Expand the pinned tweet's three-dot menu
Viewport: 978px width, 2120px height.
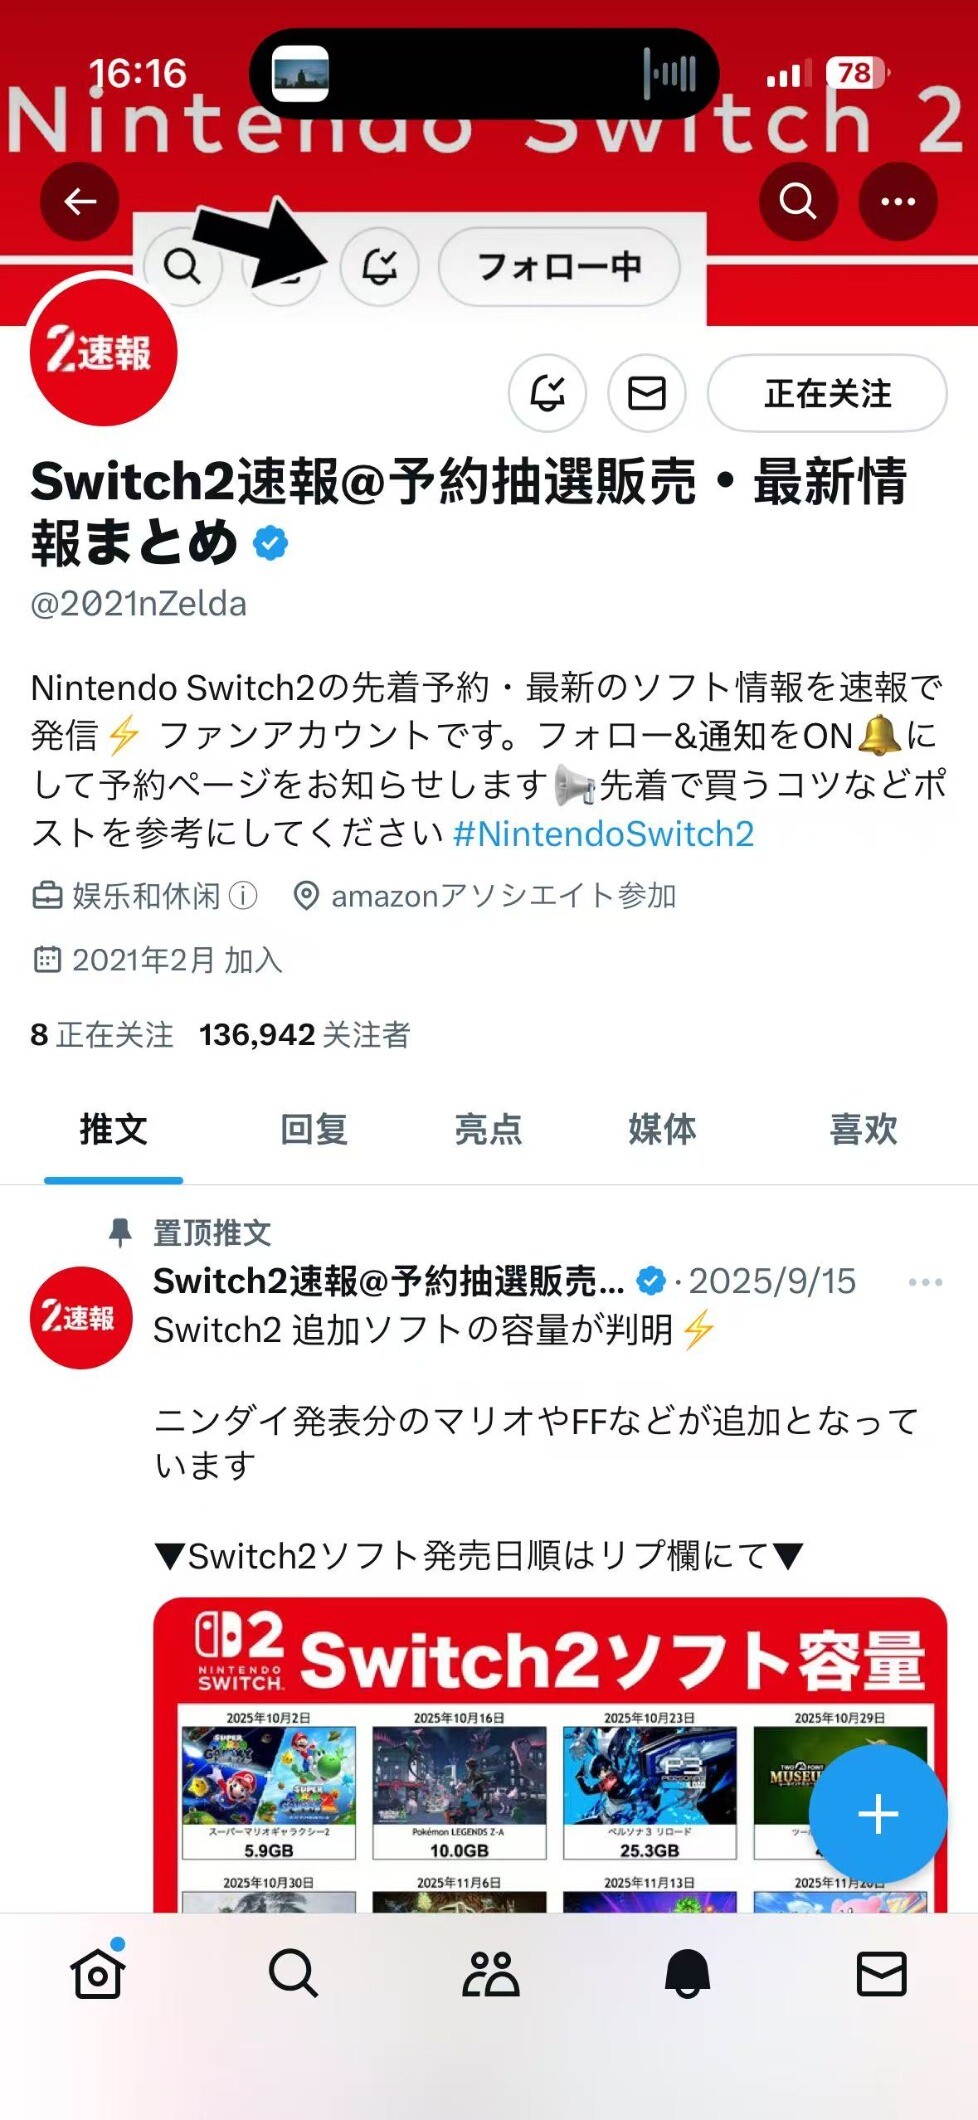point(925,1282)
